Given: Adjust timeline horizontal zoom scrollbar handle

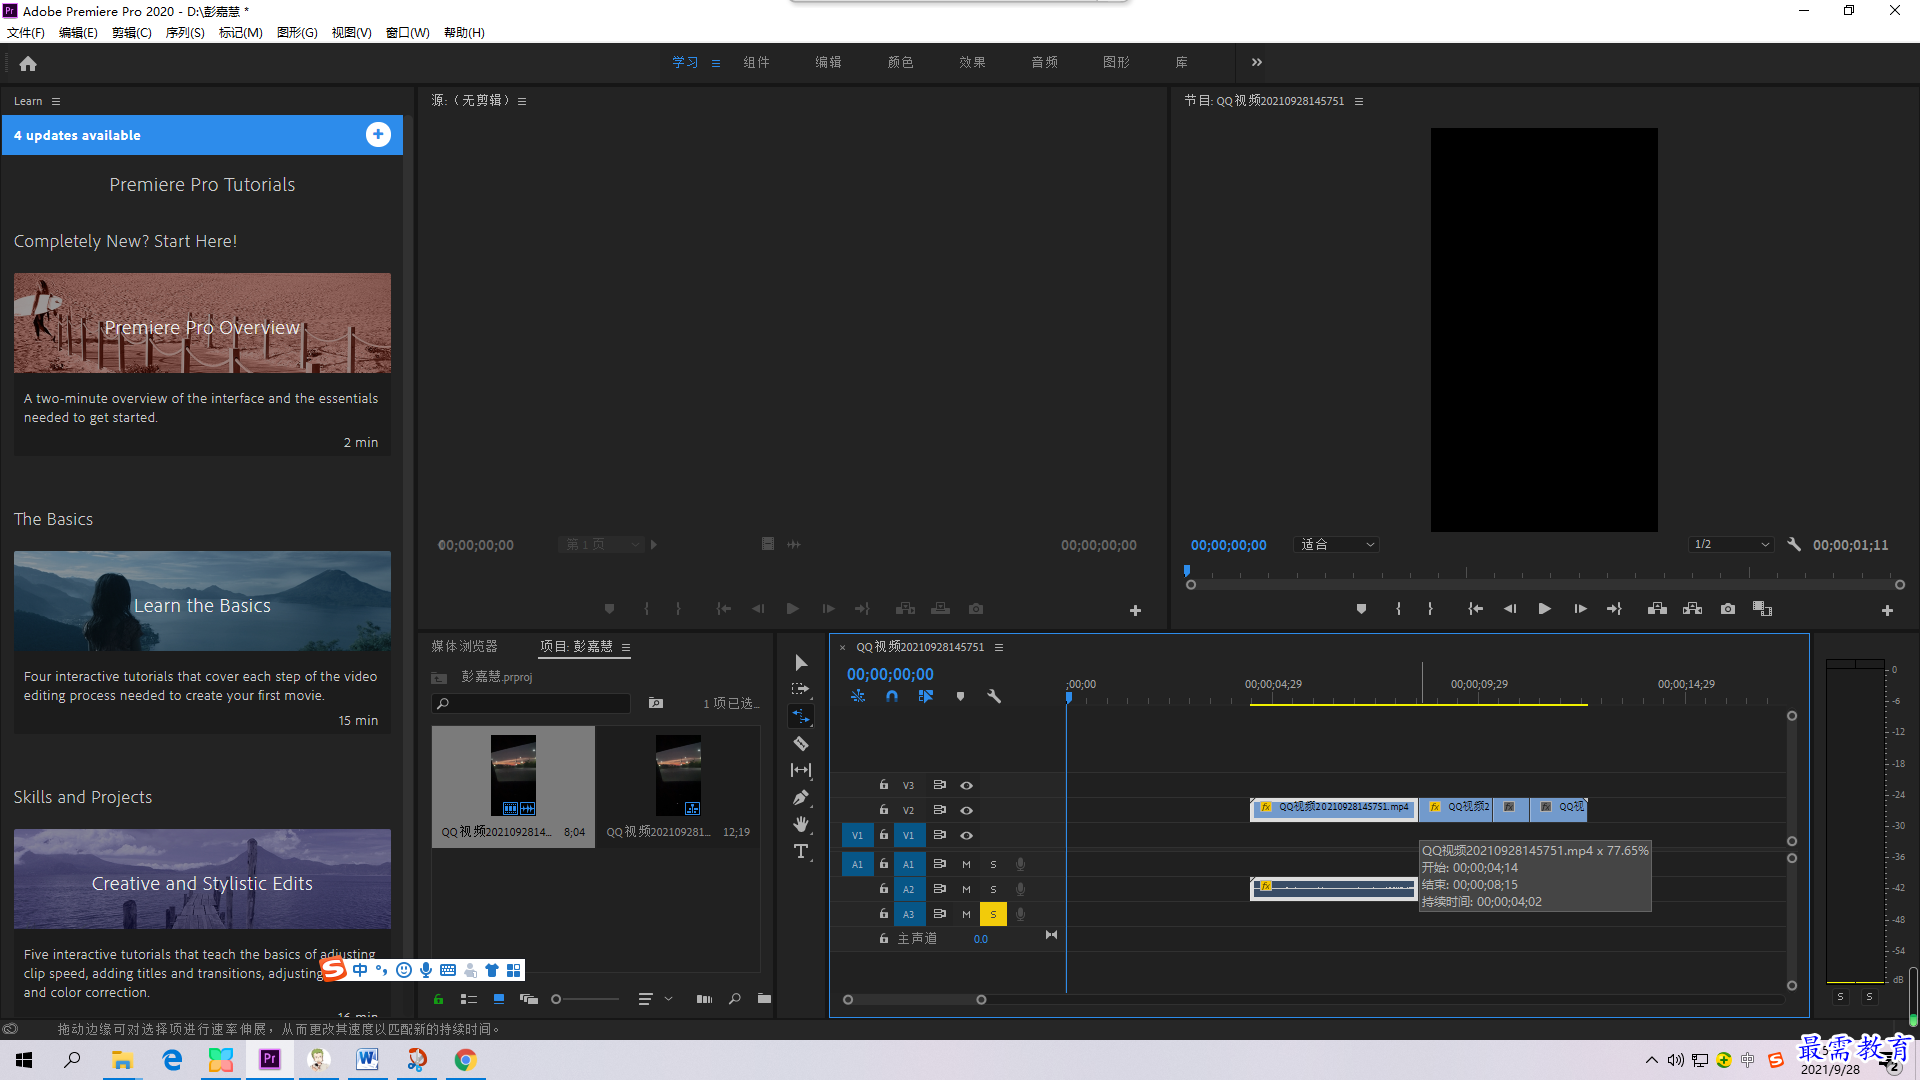Looking at the screenshot, I should pyautogui.click(x=981, y=1000).
